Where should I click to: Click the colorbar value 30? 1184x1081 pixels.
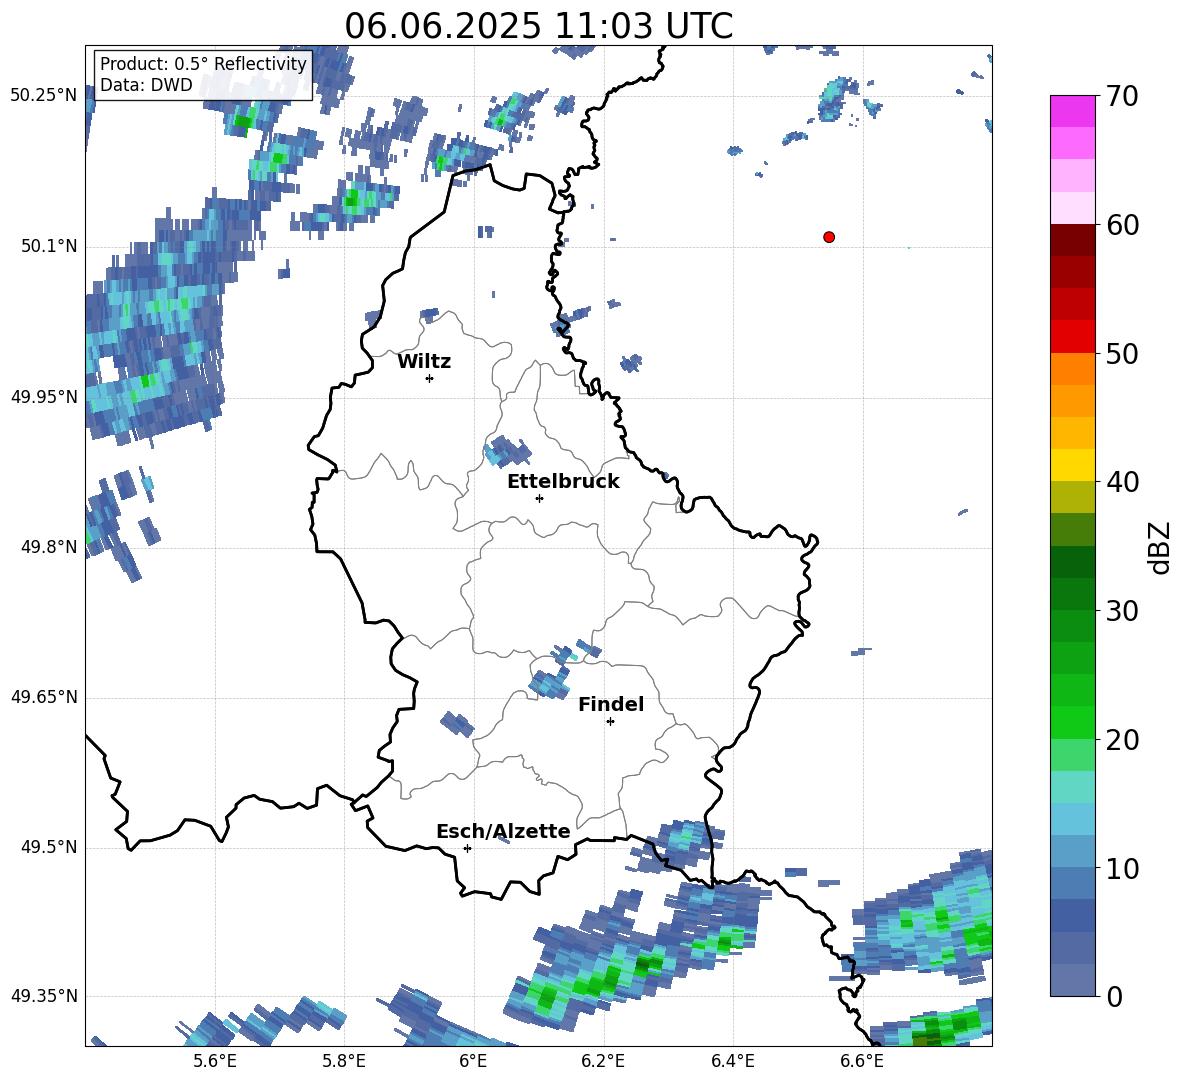[x=1121, y=610]
